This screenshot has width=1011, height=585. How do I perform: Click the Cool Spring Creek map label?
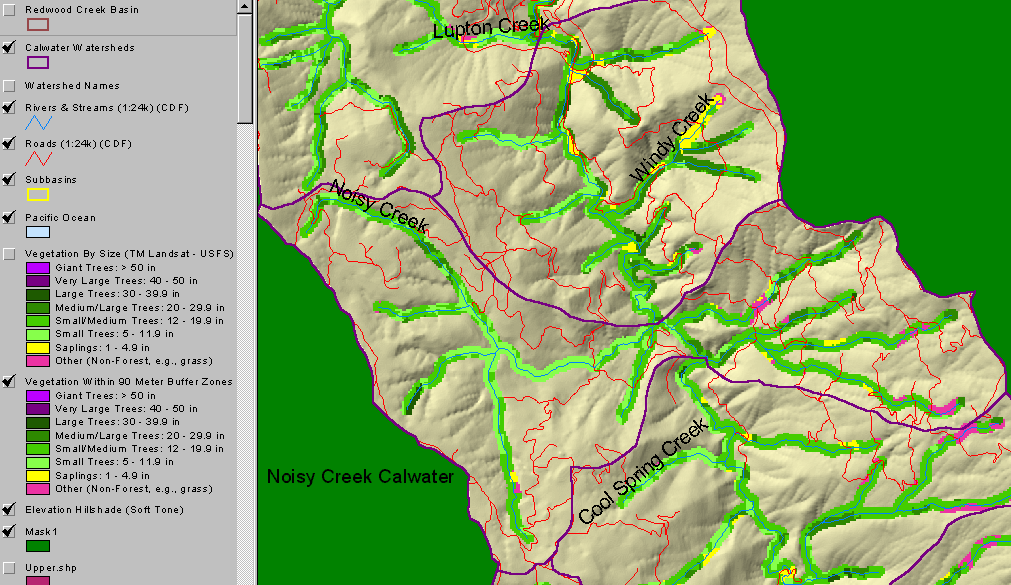pos(643,471)
